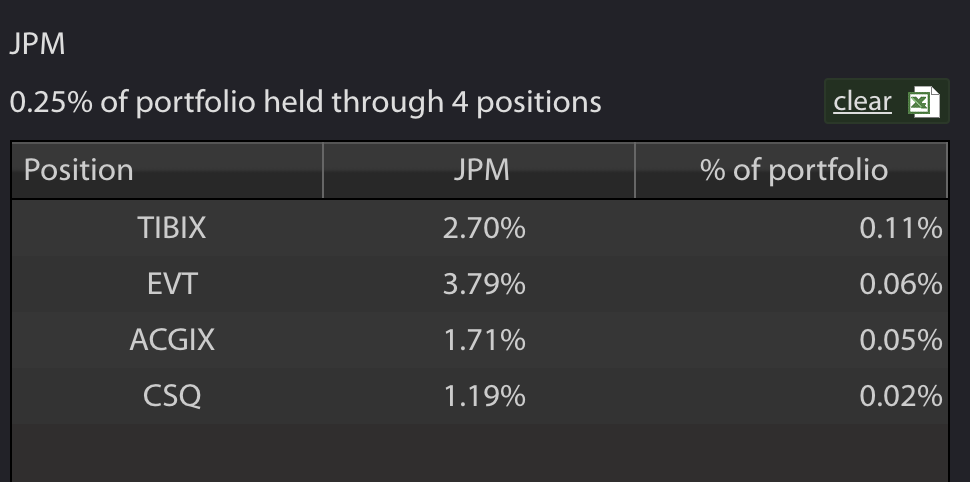The height and width of the screenshot is (482, 970).
Task: Select the ACGIX position row
Action: [x=479, y=340]
